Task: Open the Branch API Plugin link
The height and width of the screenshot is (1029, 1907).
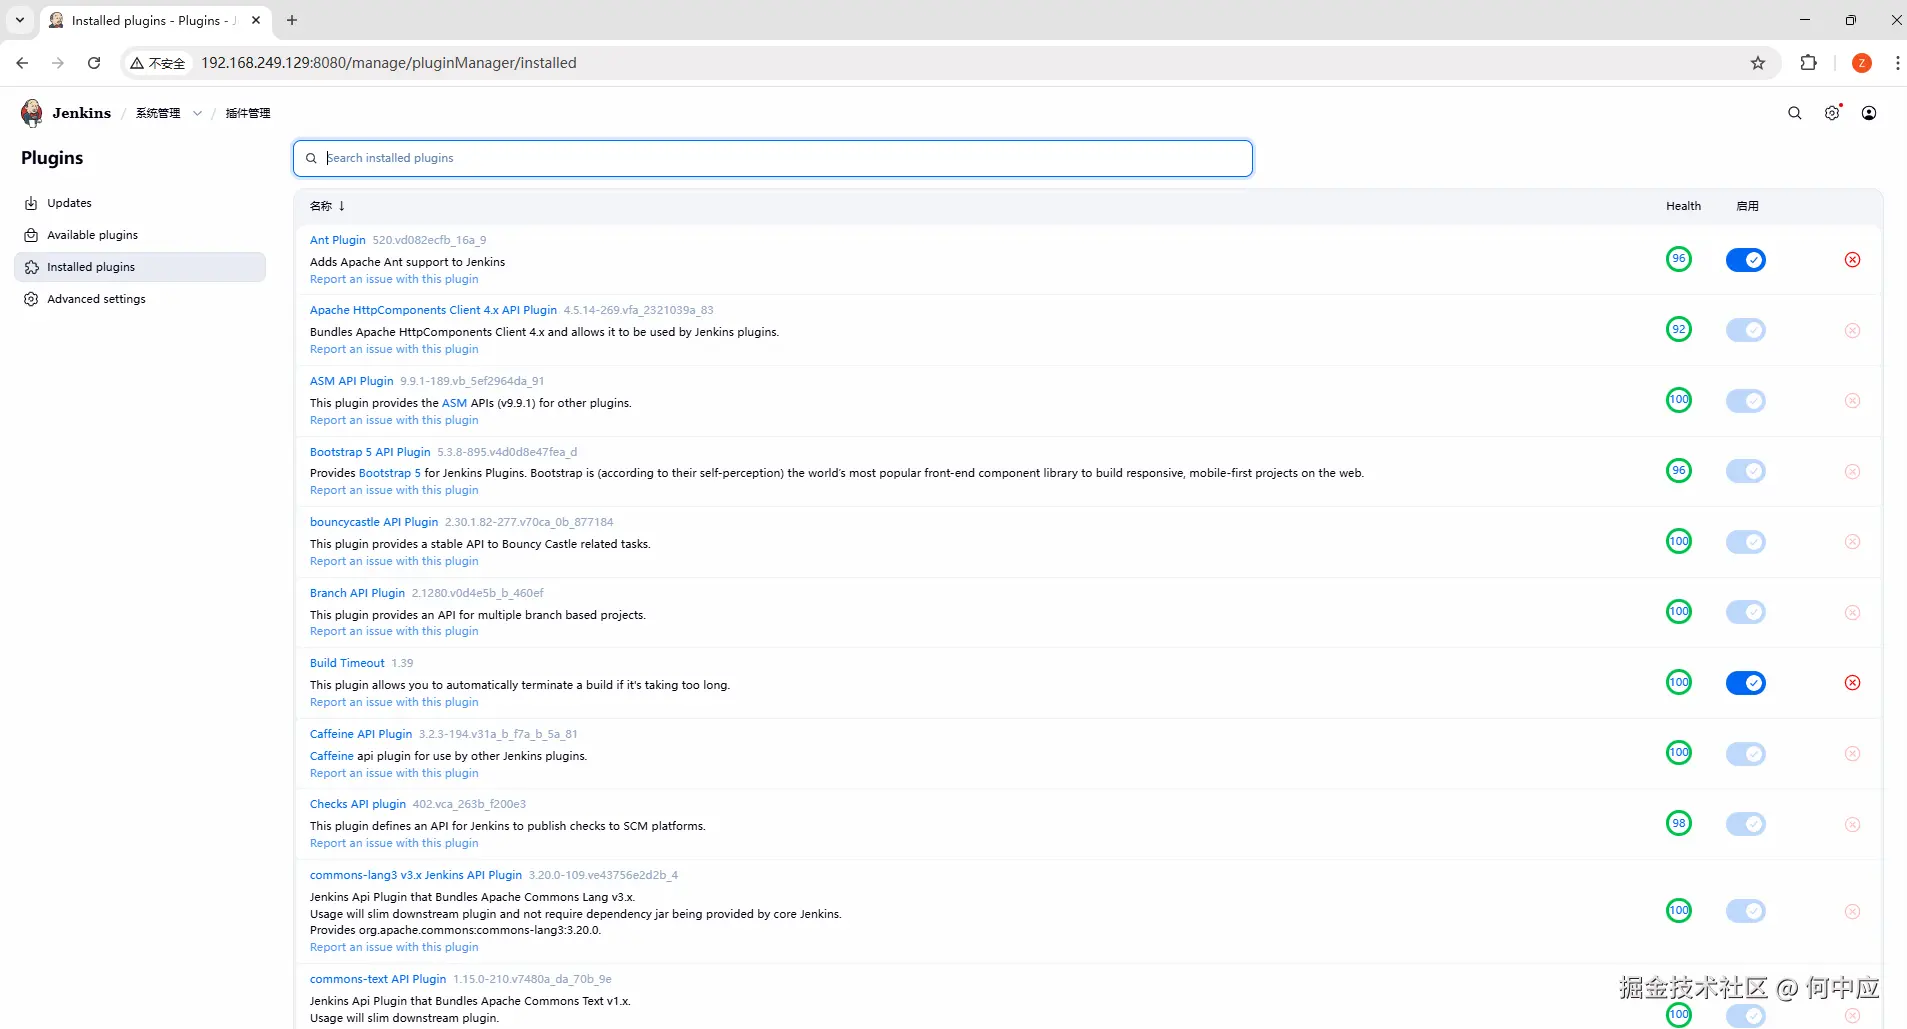Action: tap(357, 593)
